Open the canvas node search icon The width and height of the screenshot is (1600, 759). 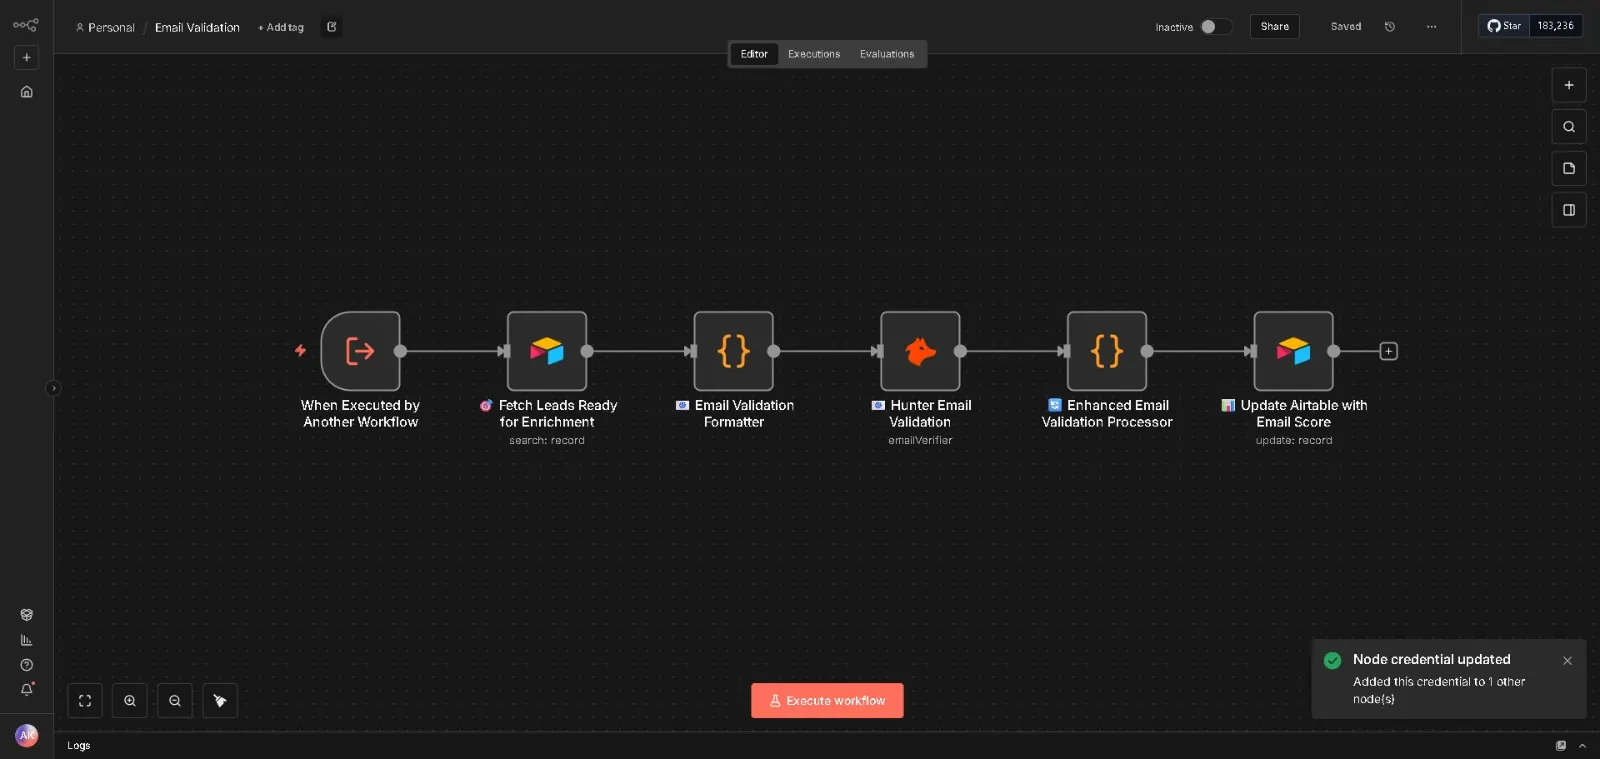click(1569, 127)
